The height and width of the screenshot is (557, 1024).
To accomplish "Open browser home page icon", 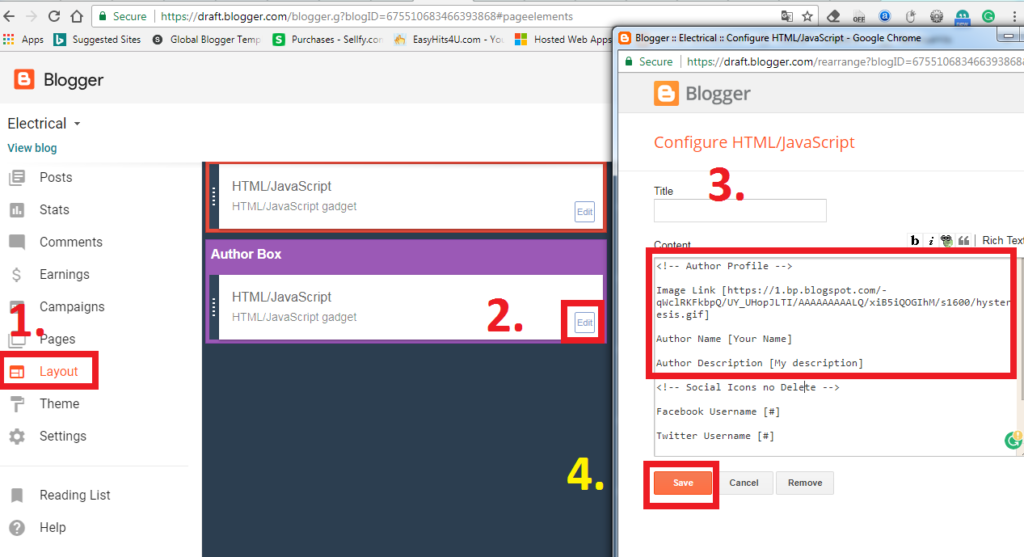I will coord(76,16).
